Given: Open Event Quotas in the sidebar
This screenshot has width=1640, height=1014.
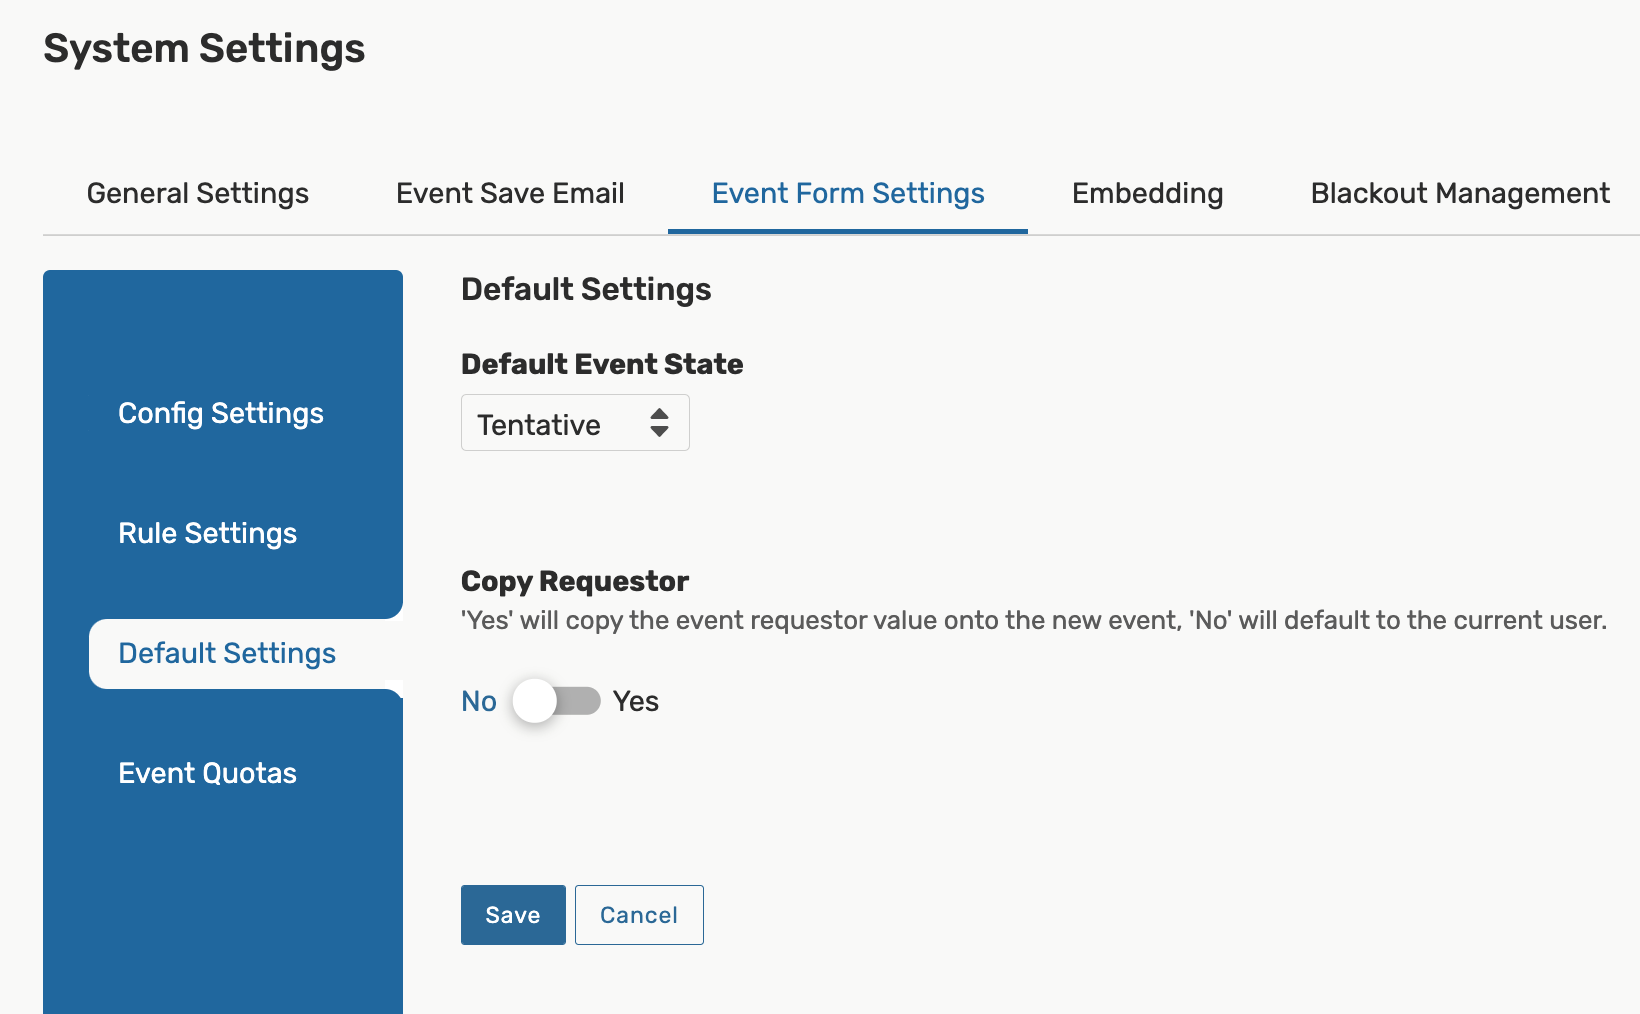Looking at the screenshot, I should pyautogui.click(x=208, y=773).
